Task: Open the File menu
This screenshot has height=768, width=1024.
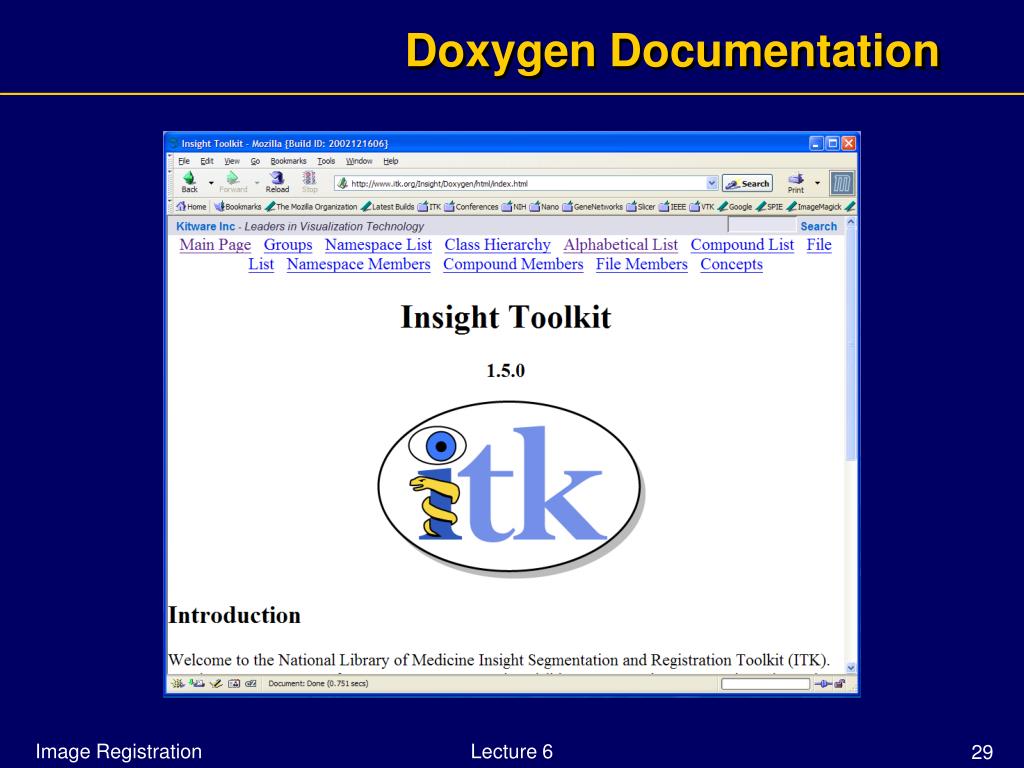Action: (184, 161)
